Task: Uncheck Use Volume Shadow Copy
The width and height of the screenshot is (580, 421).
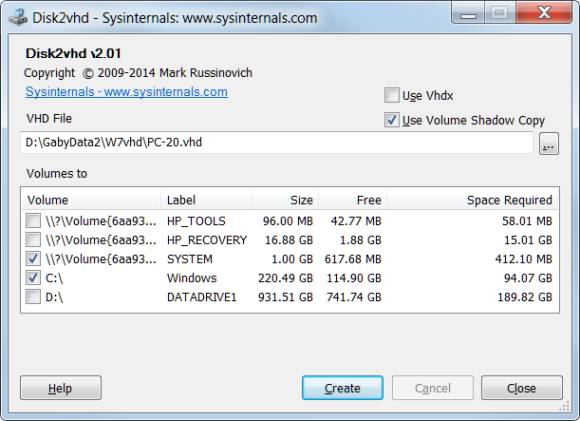Action: (392, 120)
